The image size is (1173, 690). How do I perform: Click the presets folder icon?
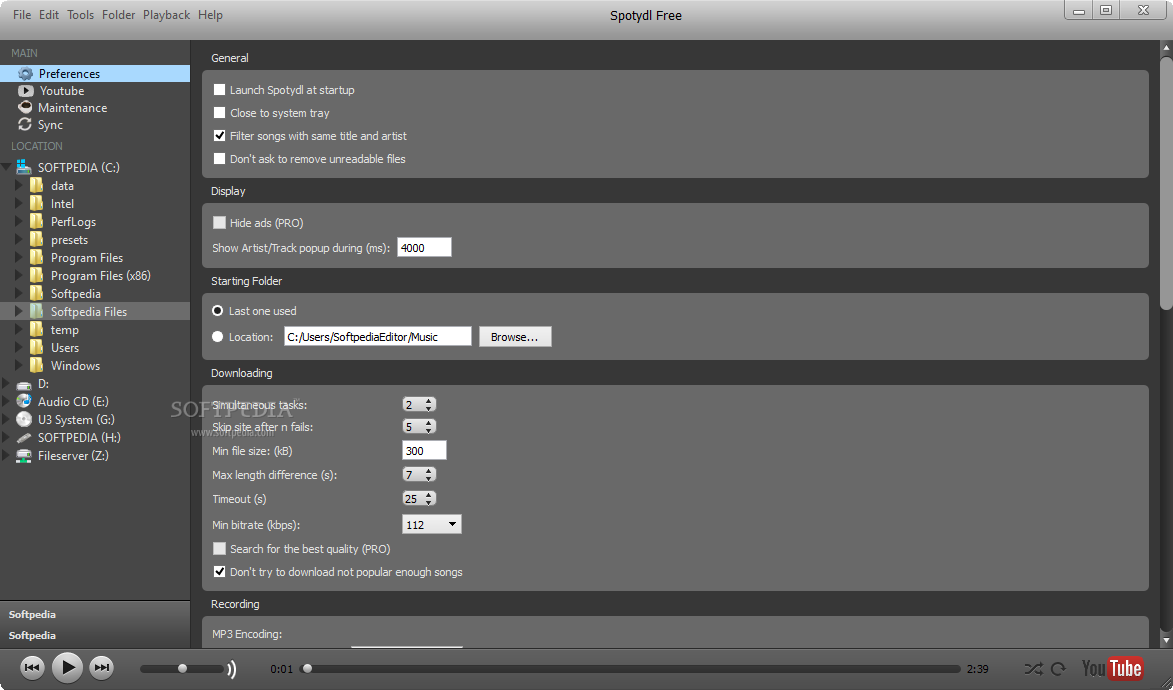click(x=36, y=239)
